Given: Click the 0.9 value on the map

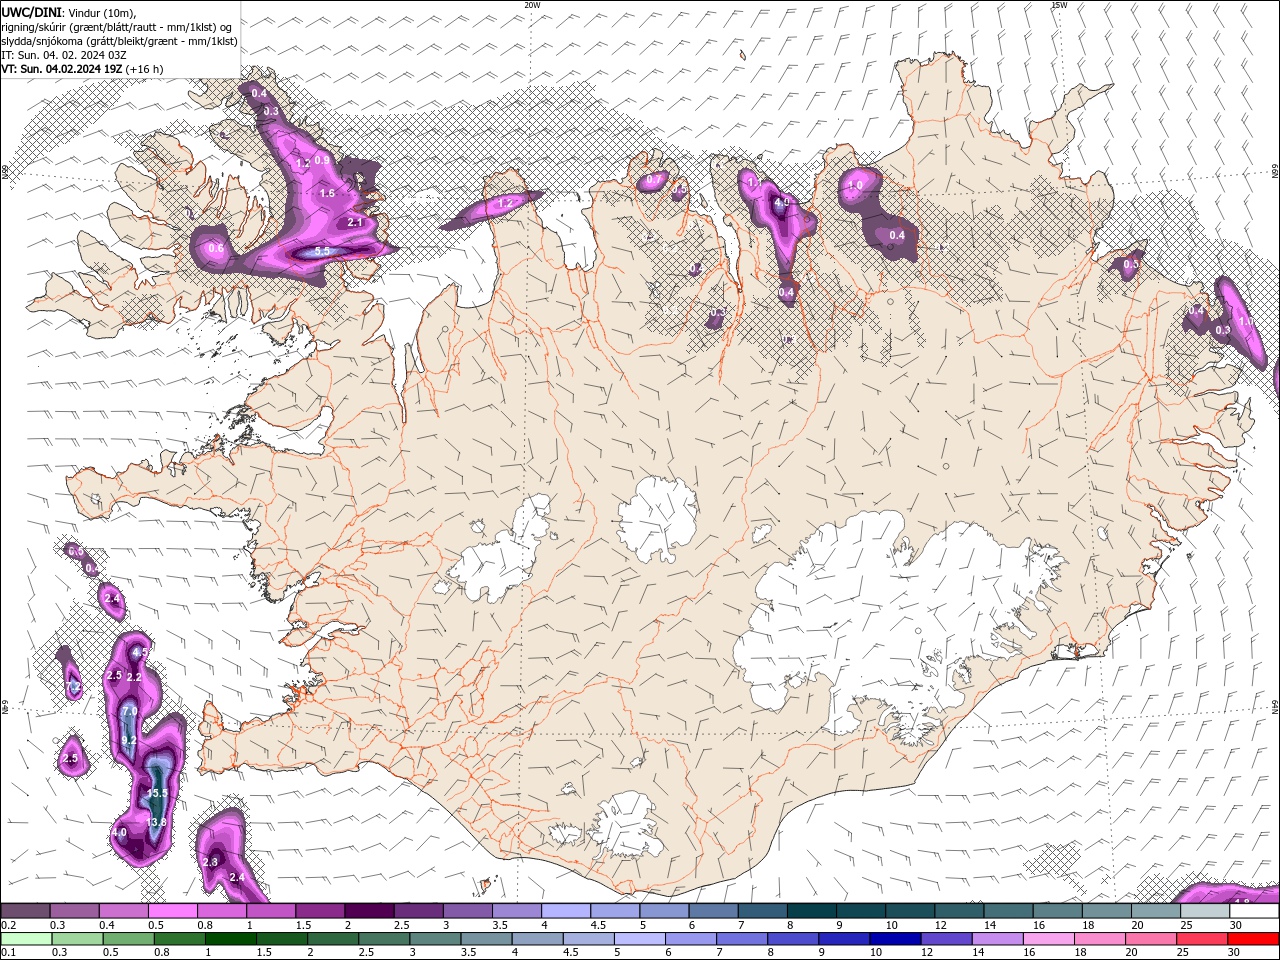Looking at the screenshot, I should tap(322, 160).
